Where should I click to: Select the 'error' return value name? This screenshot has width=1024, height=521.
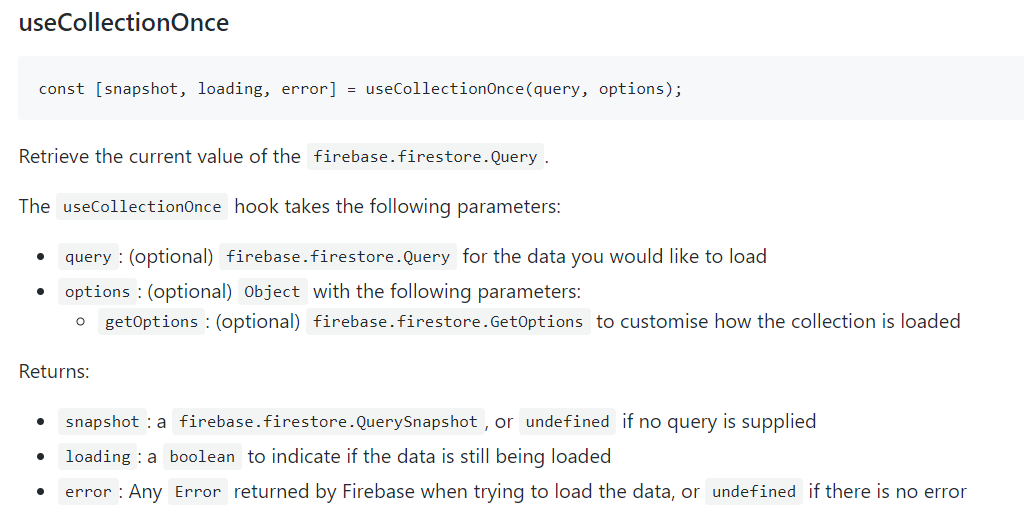(x=89, y=492)
